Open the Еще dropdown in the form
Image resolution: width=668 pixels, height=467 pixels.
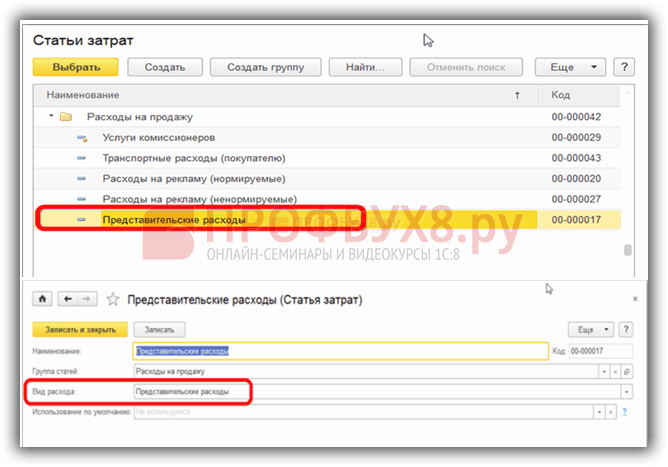[x=590, y=329]
